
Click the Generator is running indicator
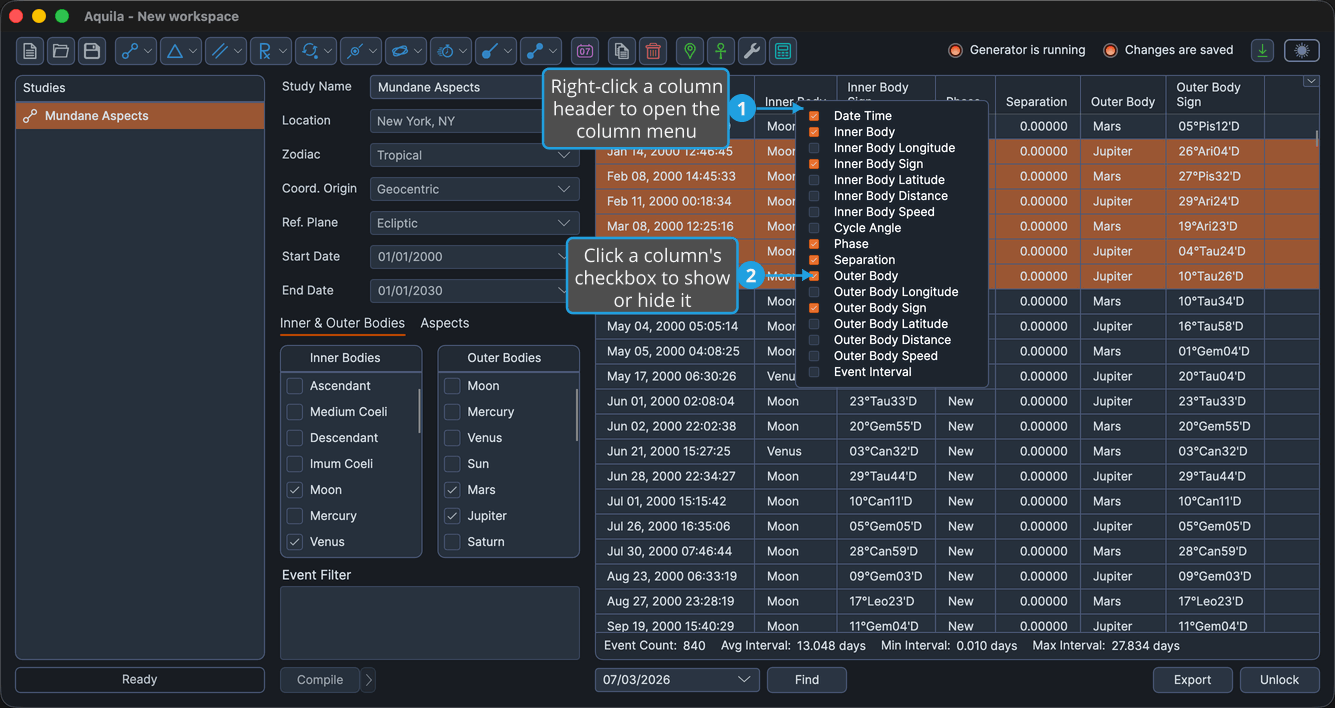click(x=1016, y=50)
